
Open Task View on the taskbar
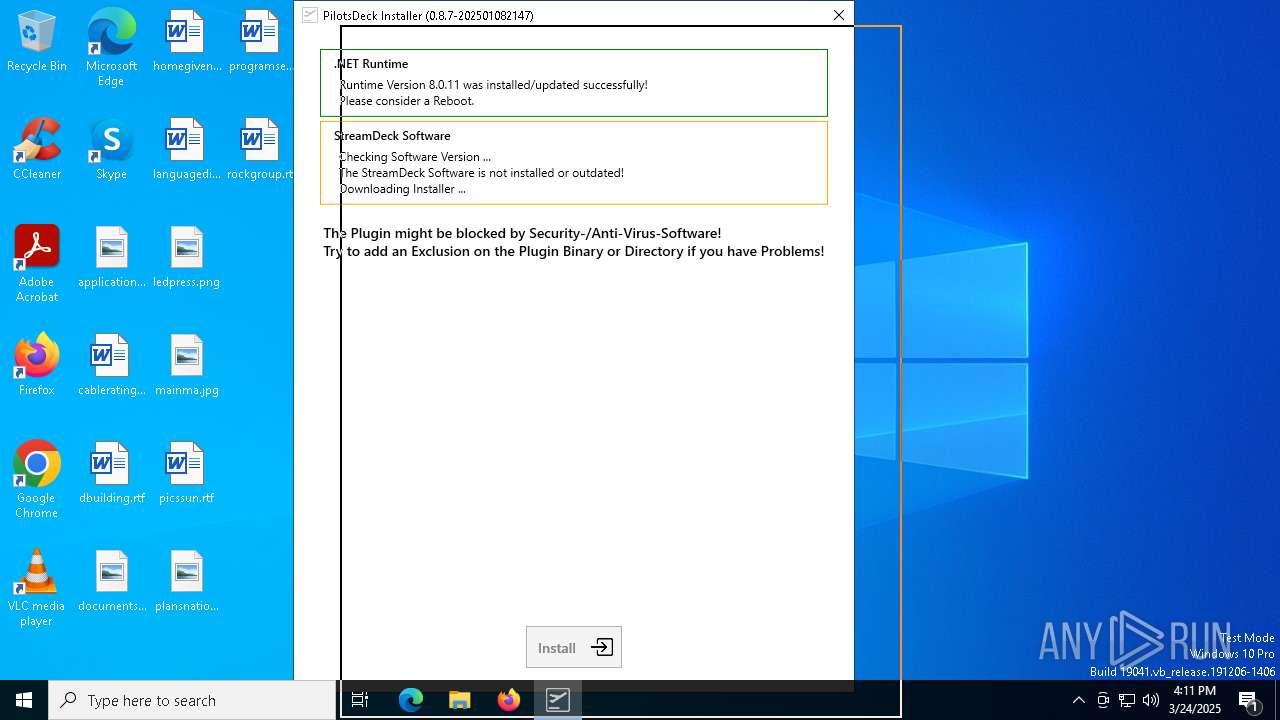360,700
